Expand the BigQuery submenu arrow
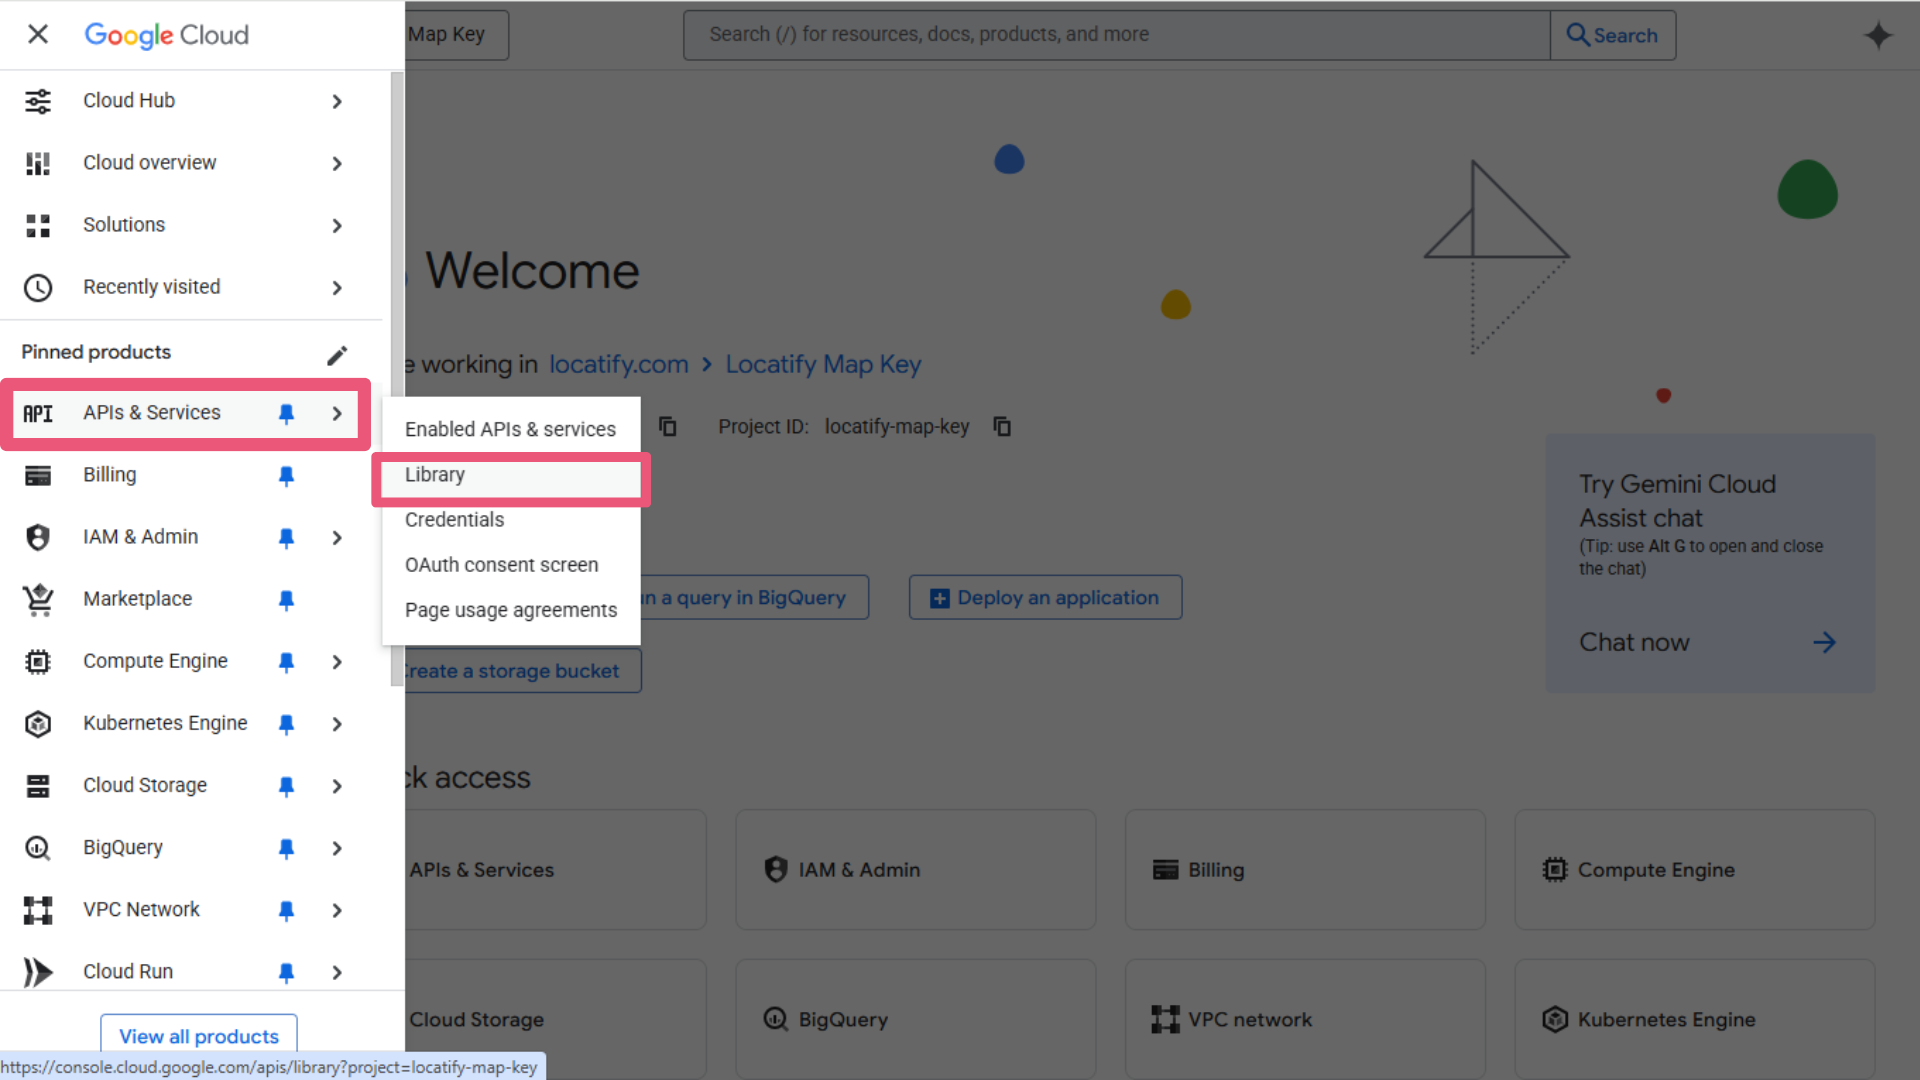Screen dimensions: 1920x1080 [x=337, y=848]
